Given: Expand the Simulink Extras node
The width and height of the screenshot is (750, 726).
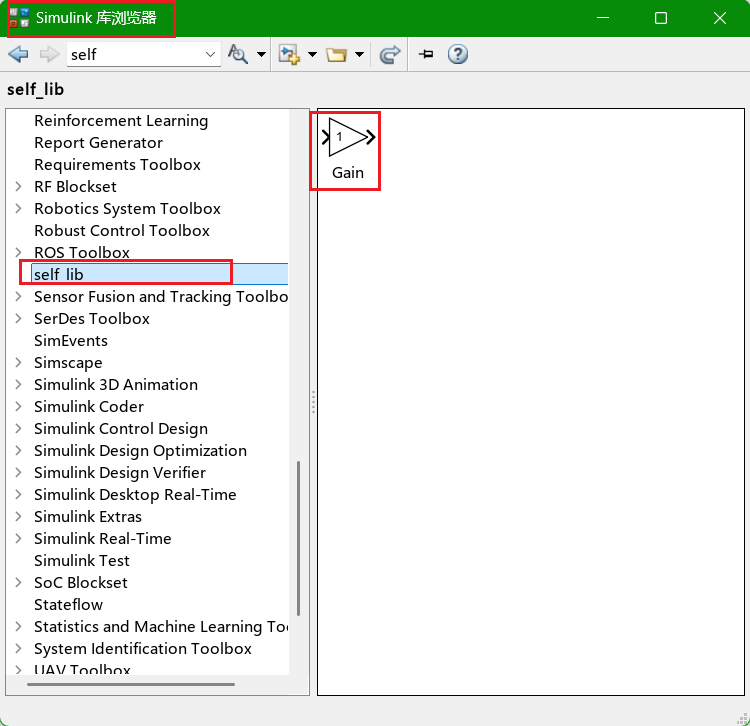Looking at the screenshot, I should pyautogui.click(x=19, y=517).
